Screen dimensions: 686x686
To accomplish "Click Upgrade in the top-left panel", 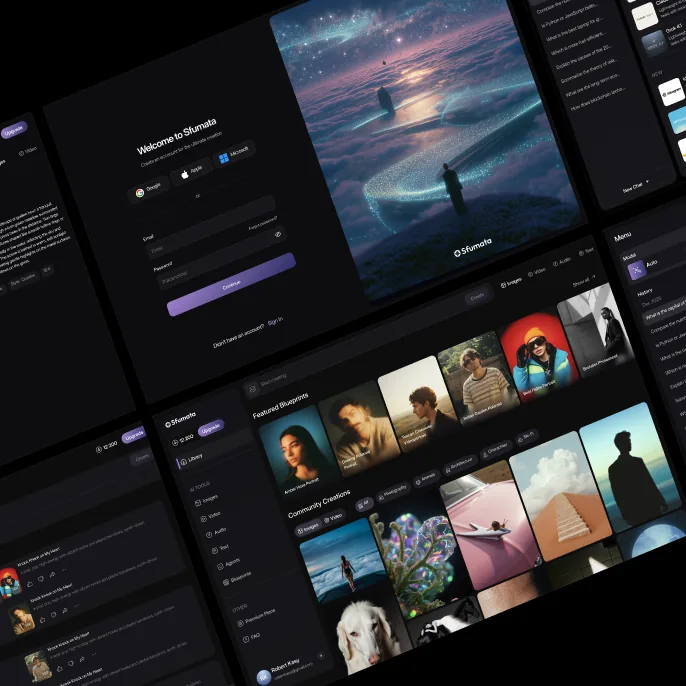I will 14,130.
